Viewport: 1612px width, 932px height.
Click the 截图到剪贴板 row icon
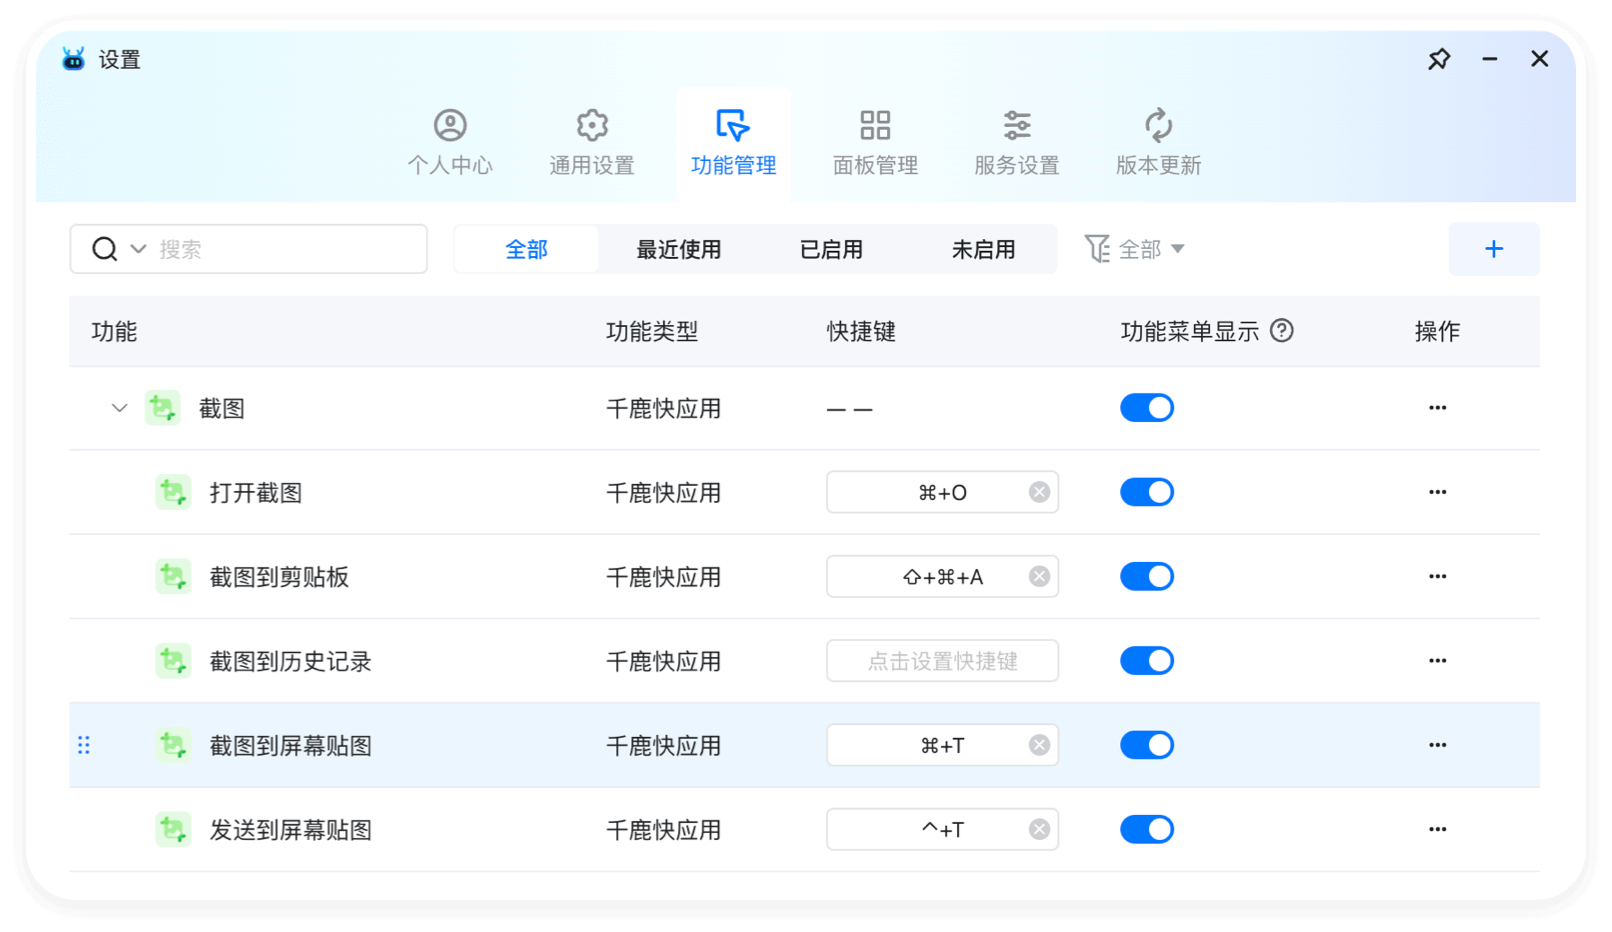173,576
